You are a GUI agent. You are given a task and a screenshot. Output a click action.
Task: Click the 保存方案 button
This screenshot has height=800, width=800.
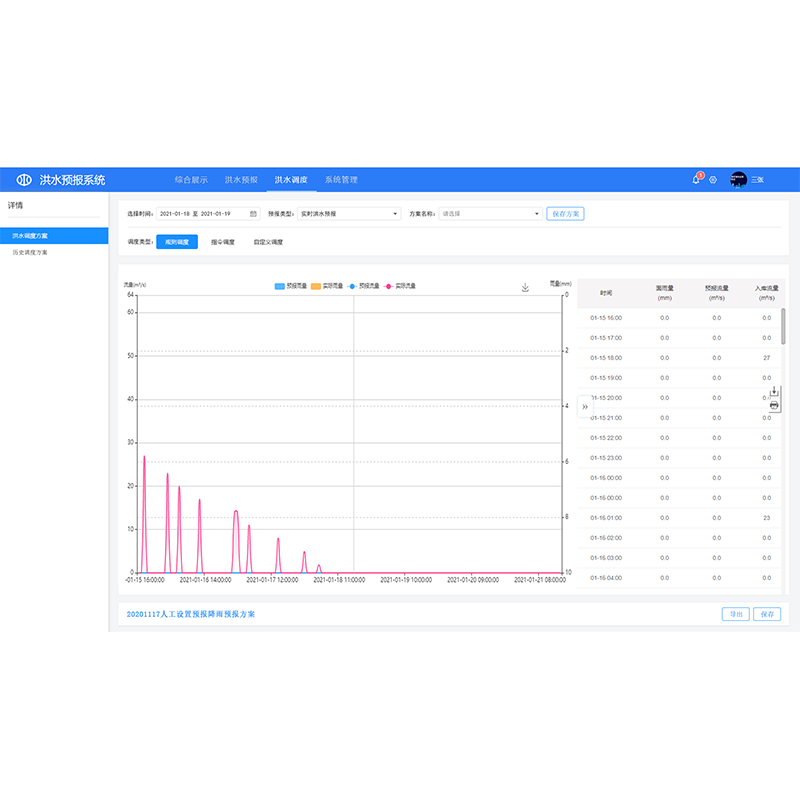pyautogui.click(x=566, y=213)
